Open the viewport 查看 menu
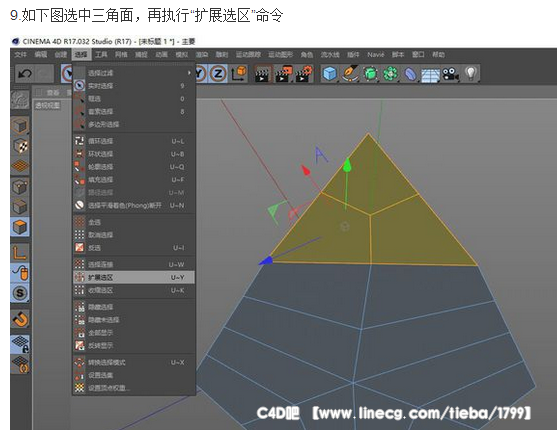557x430 pixels. coord(53,93)
